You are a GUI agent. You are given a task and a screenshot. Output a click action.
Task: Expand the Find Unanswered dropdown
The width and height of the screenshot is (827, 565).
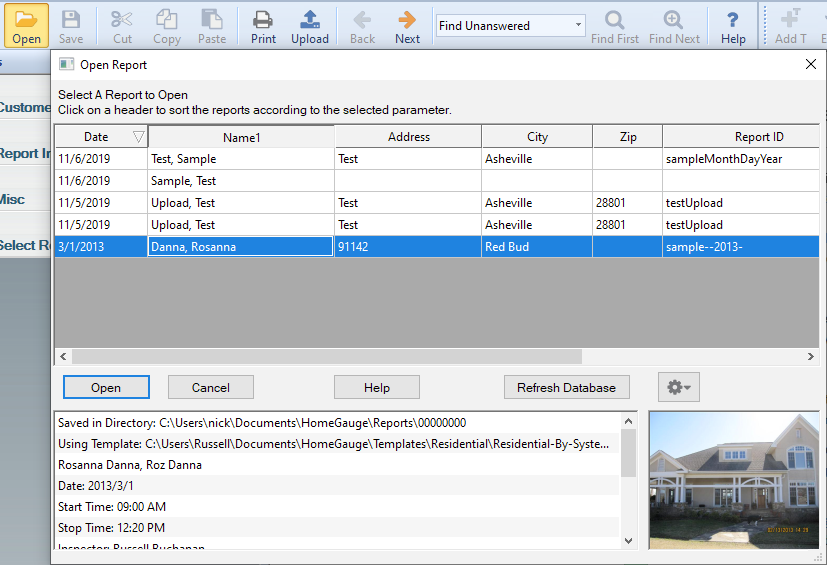pyautogui.click(x=579, y=26)
